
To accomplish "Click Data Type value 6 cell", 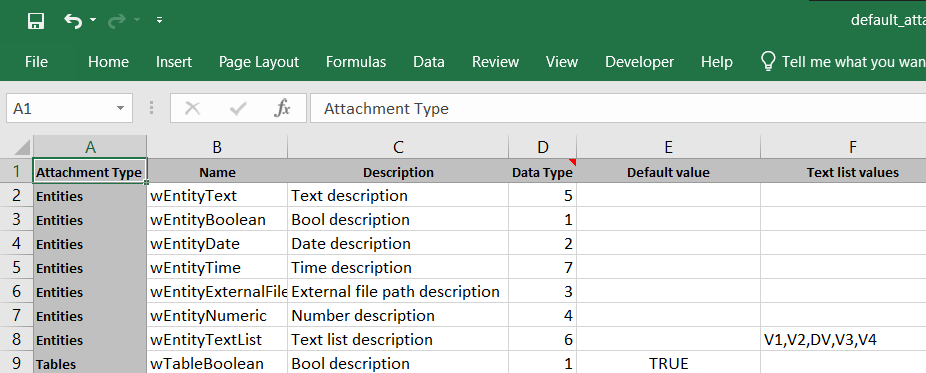I will (543, 339).
